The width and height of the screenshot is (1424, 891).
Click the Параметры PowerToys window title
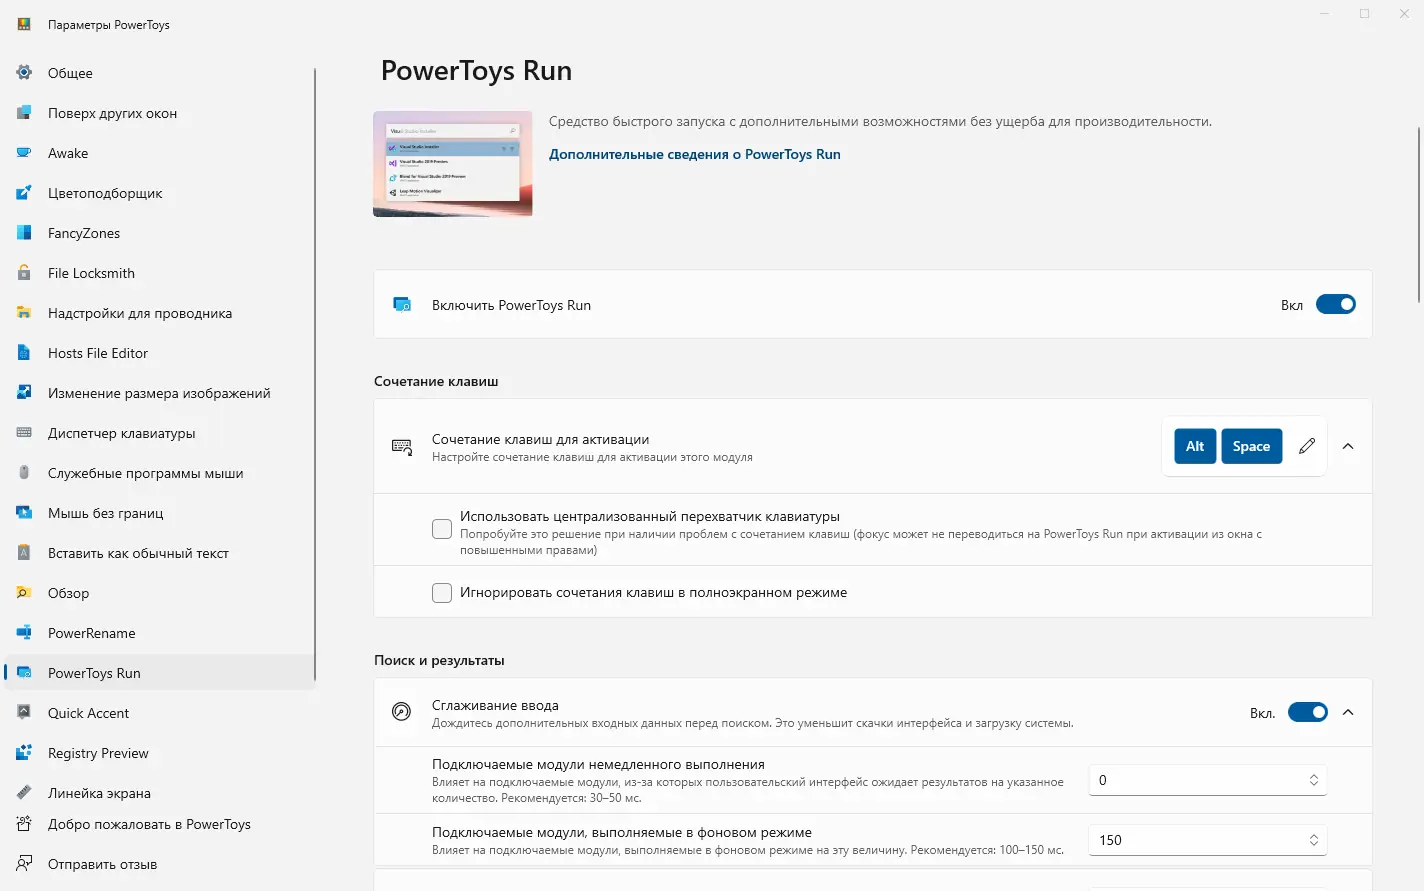pyautogui.click(x=109, y=25)
